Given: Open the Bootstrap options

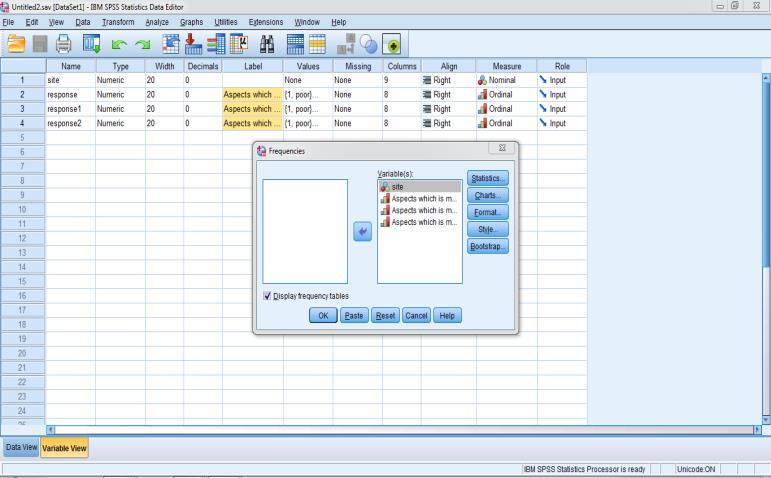Looking at the screenshot, I should pyautogui.click(x=487, y=246).
